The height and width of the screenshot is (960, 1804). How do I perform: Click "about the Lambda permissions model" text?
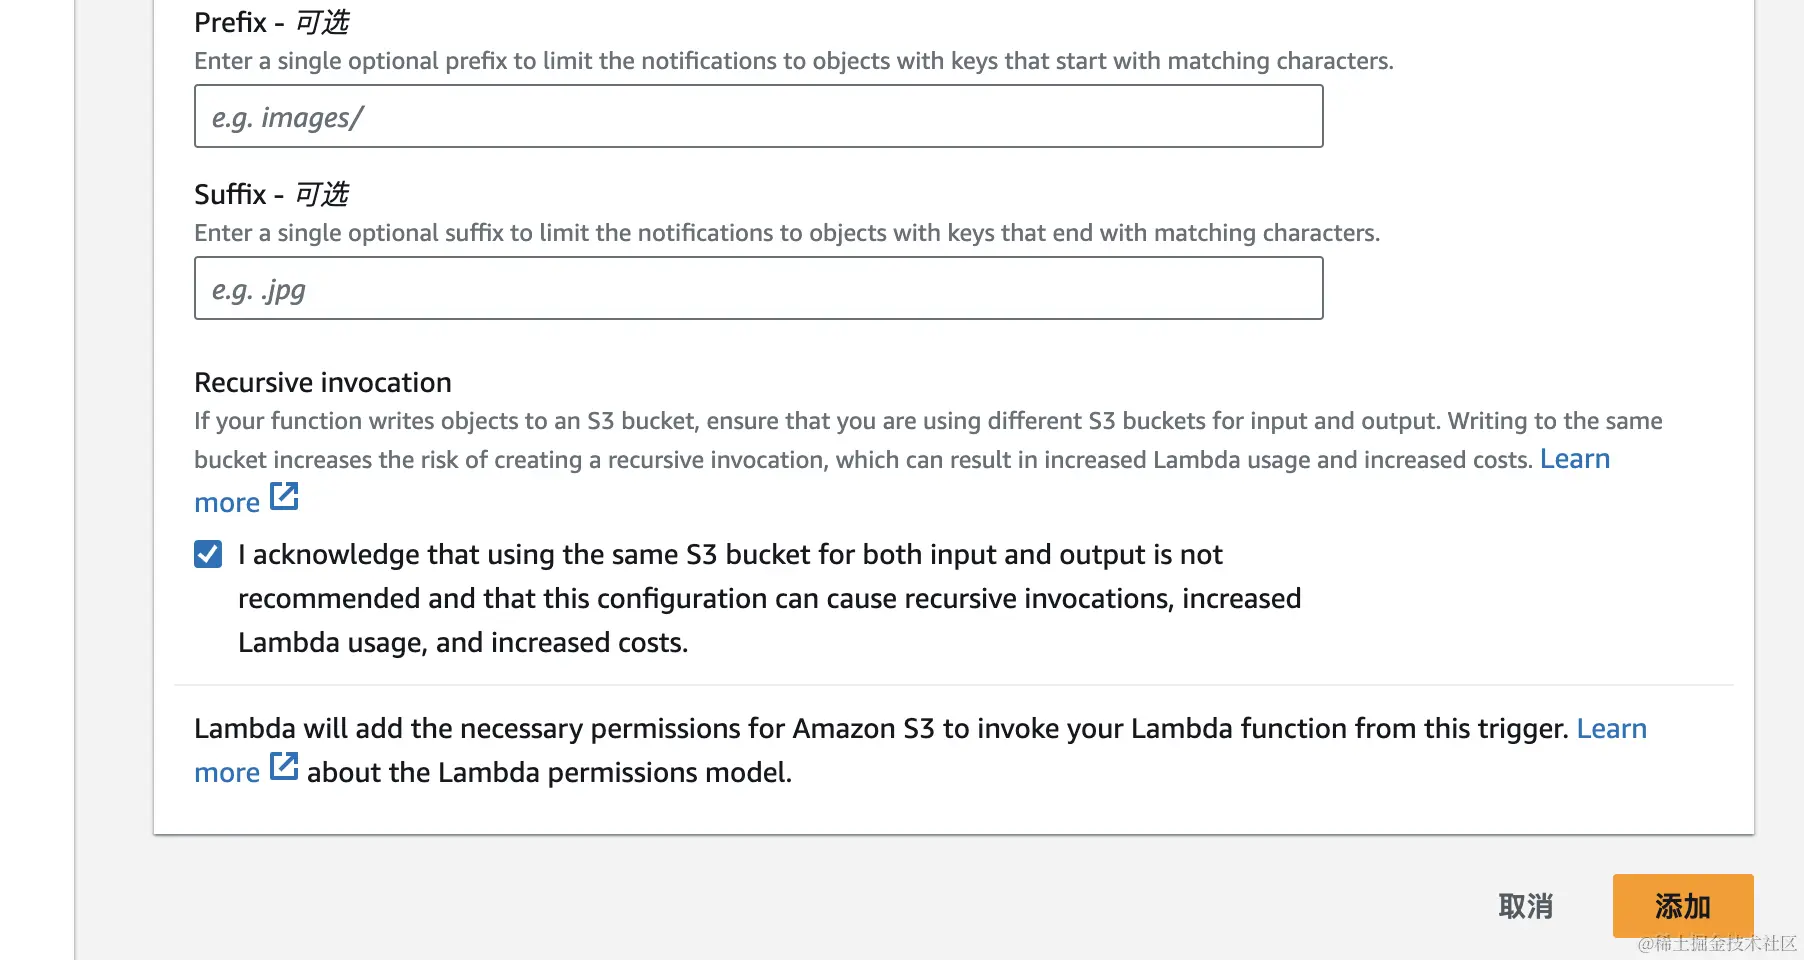tap(549, 773)
